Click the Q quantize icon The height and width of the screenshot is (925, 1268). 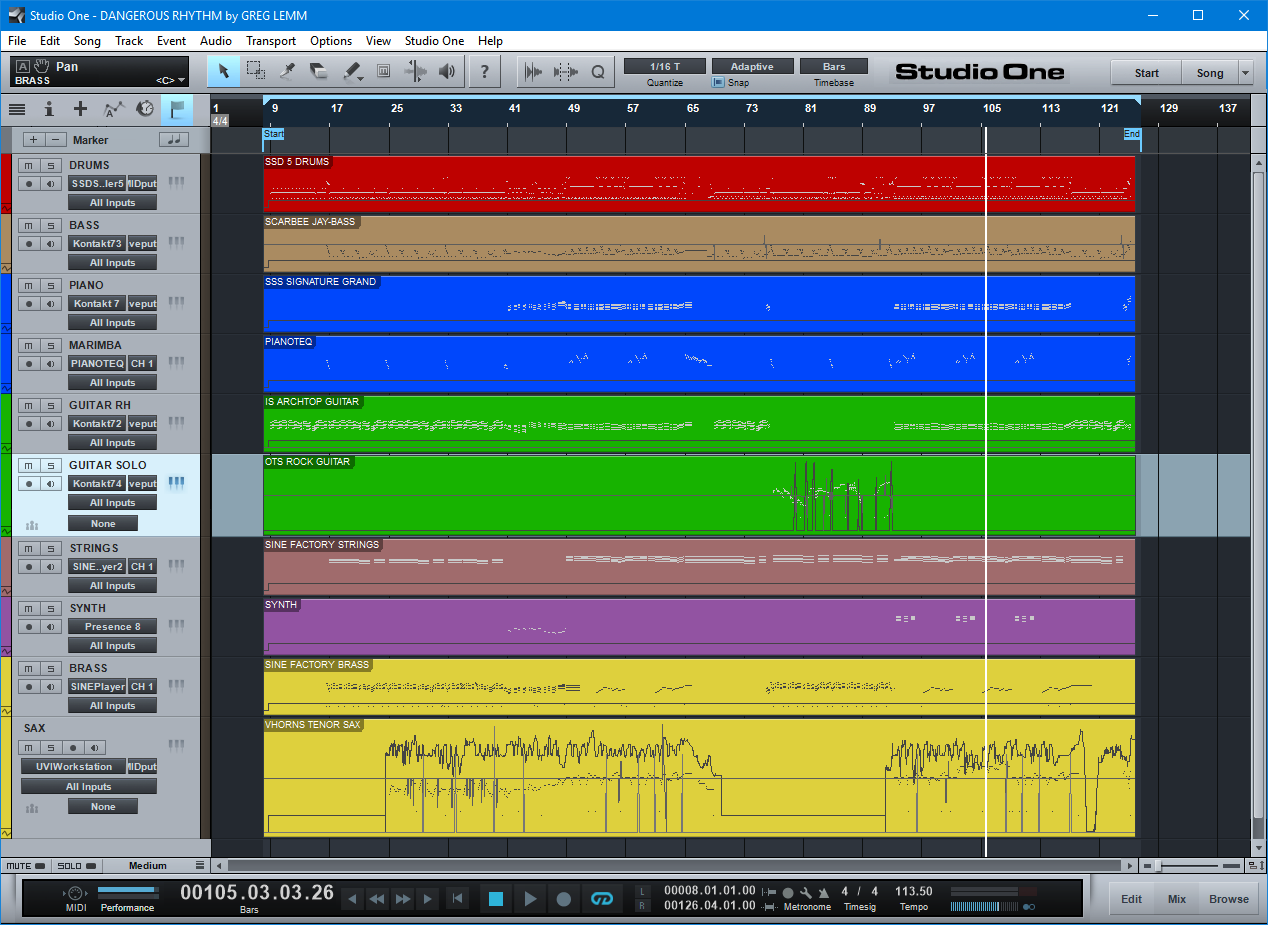(x=598, y=71)
